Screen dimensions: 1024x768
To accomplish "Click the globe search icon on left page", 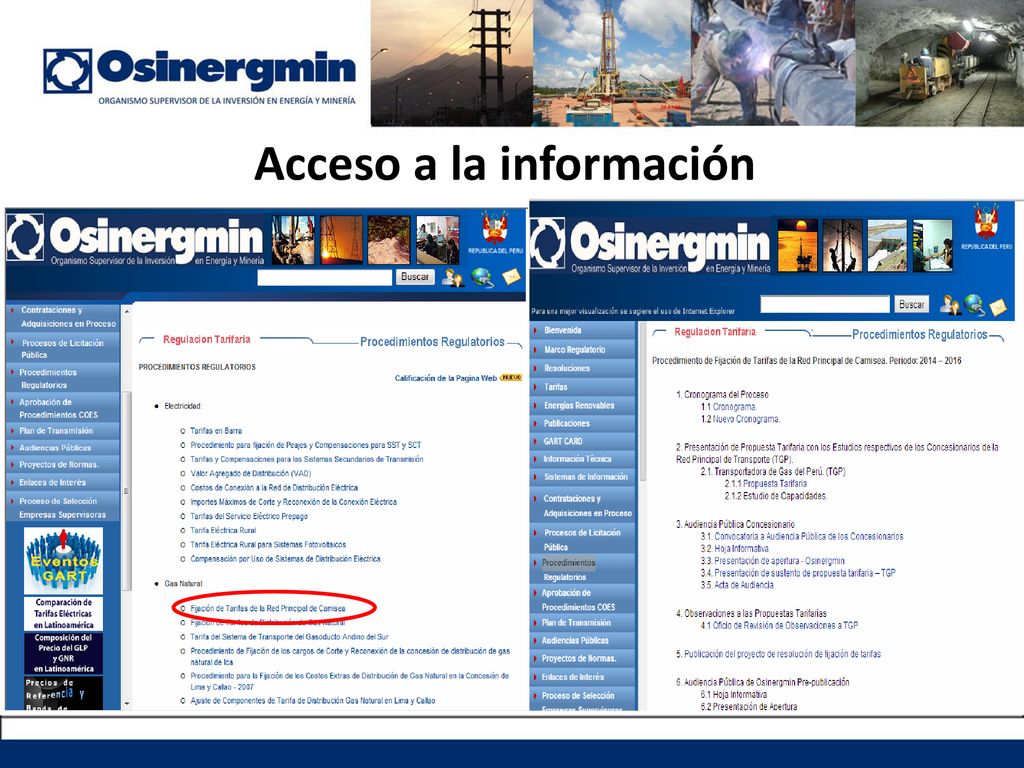I will (x=483, y=278).
